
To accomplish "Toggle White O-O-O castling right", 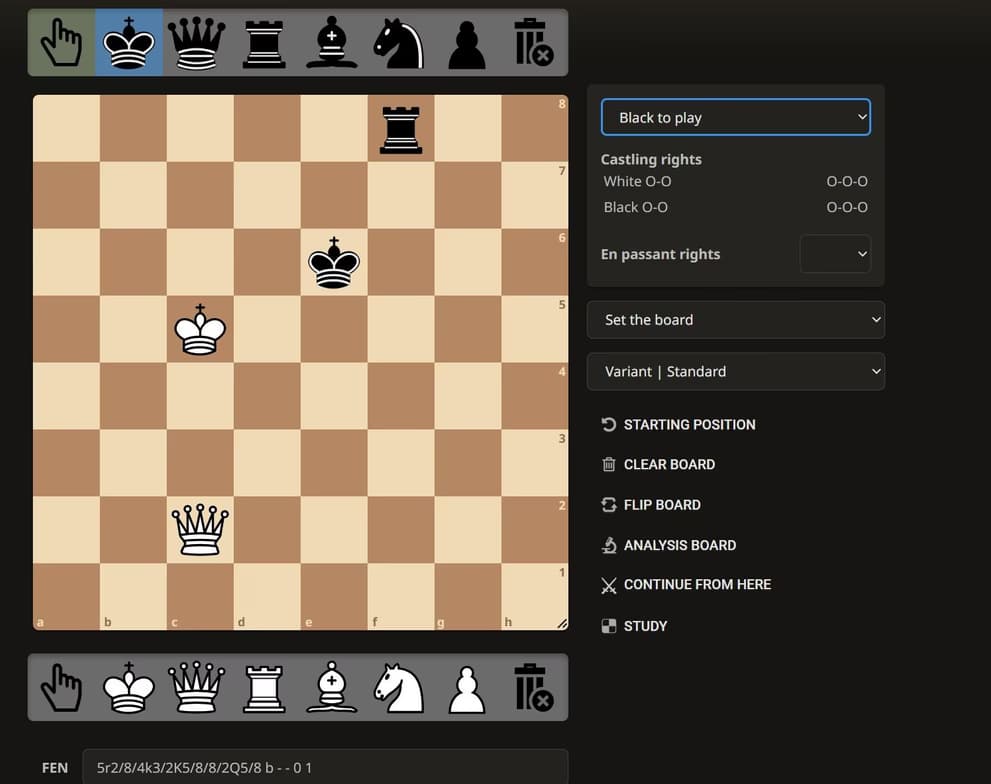I will tap(846, 181).
